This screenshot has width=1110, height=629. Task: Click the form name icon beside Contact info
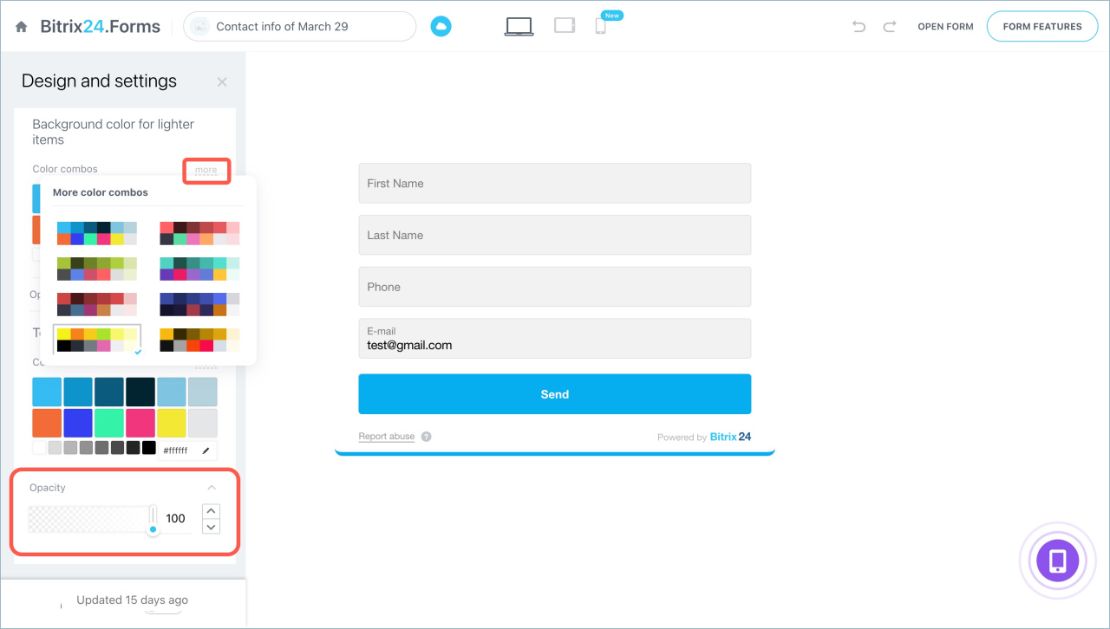tap(200, 27)
